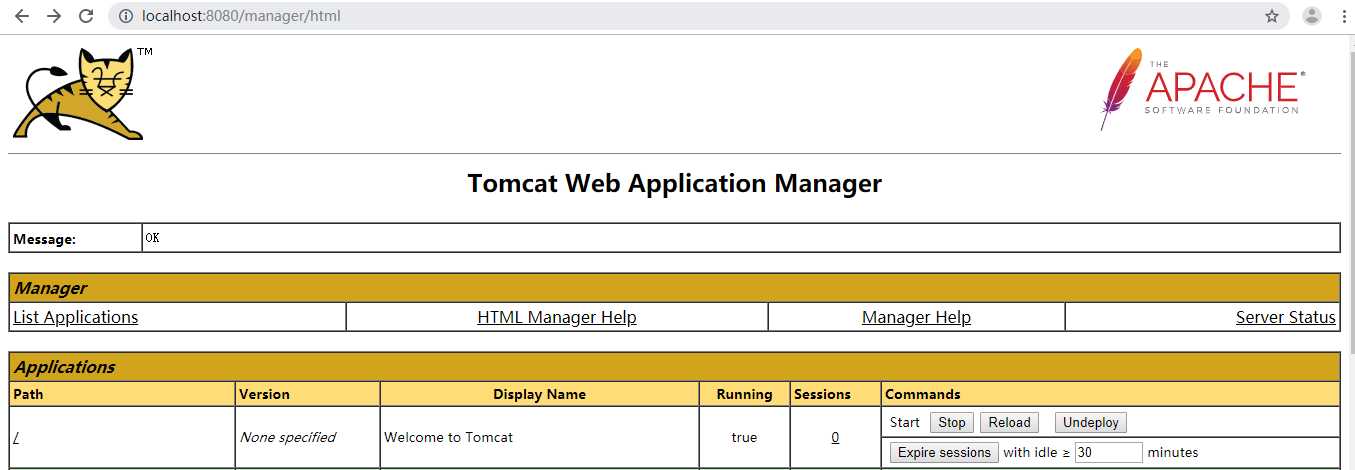This screenshot has height=470, width=1355.
Task: Click the "Applications" section header
Action: pos(64,367)
